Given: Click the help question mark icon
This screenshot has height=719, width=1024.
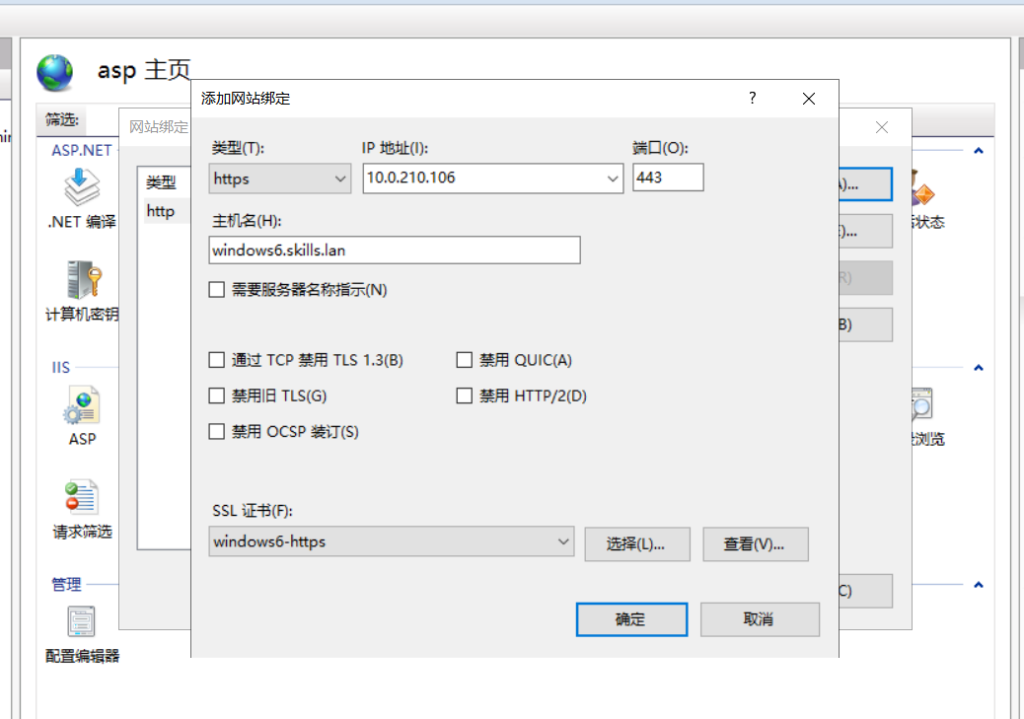Looking at the screenshot, I should point(752,98).
